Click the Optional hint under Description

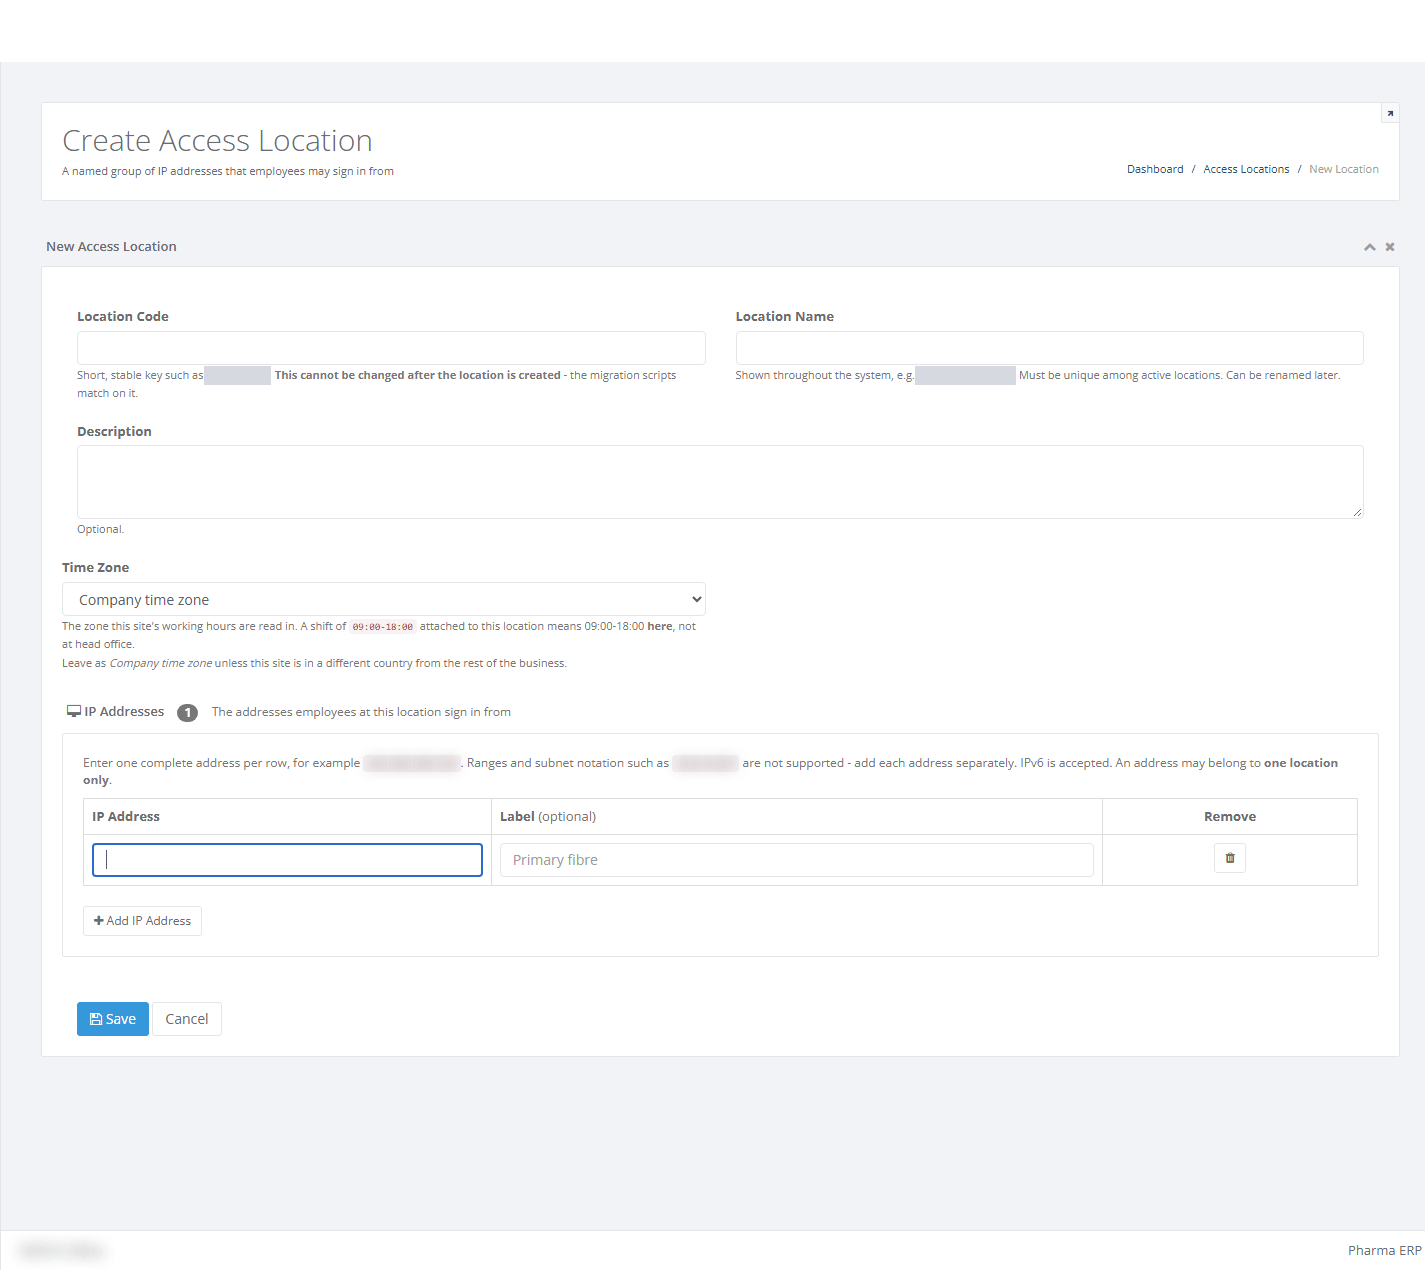tap(100, 529)
